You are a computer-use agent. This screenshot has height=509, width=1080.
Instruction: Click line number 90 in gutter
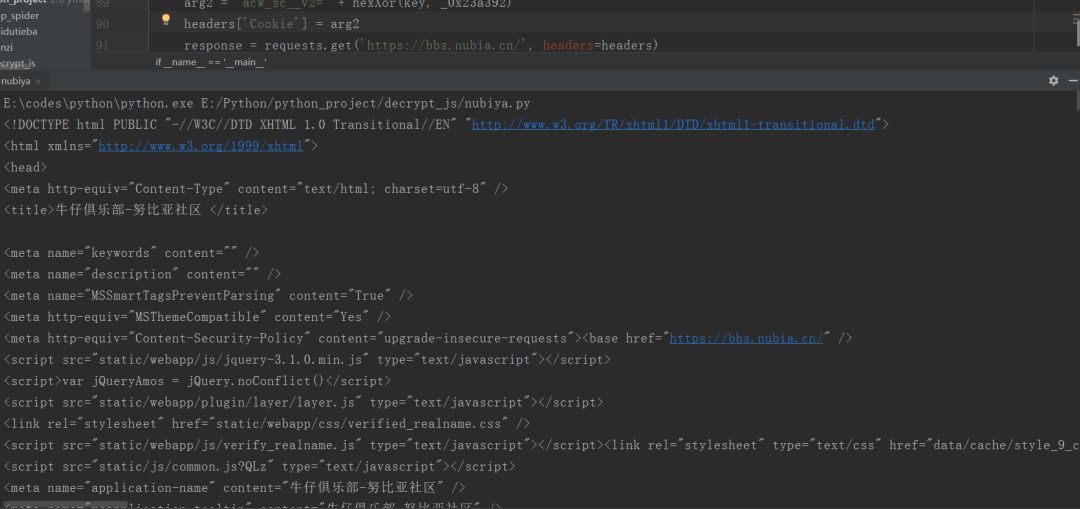tap(102, 24)
